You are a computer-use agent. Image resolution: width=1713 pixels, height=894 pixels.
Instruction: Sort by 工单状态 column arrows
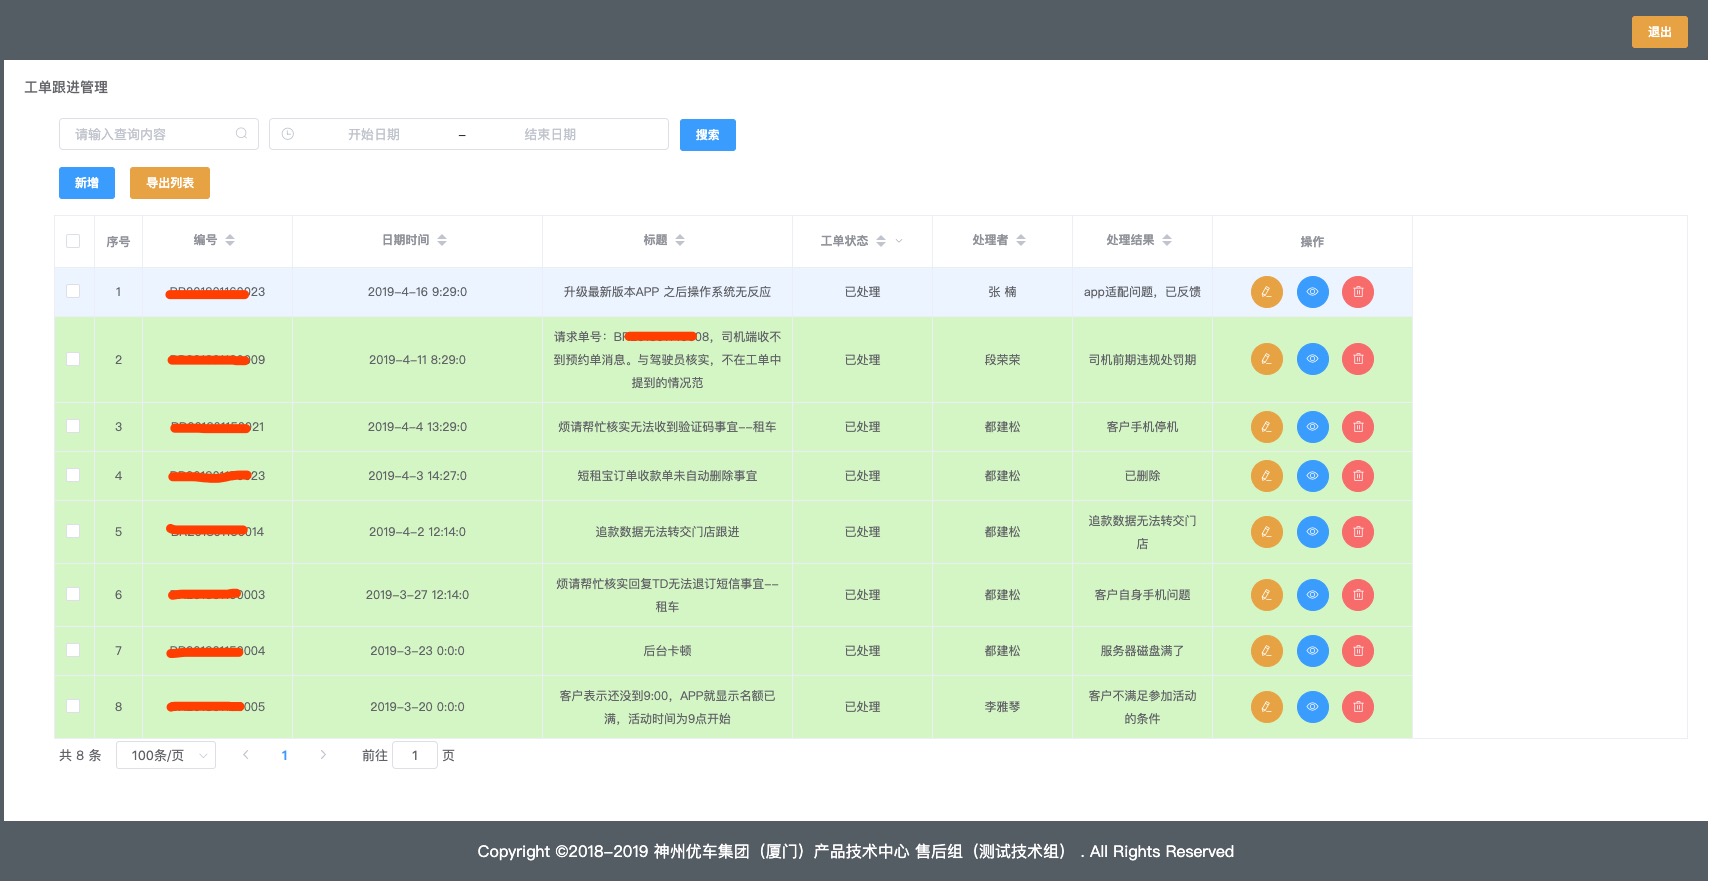pos(881,241)
